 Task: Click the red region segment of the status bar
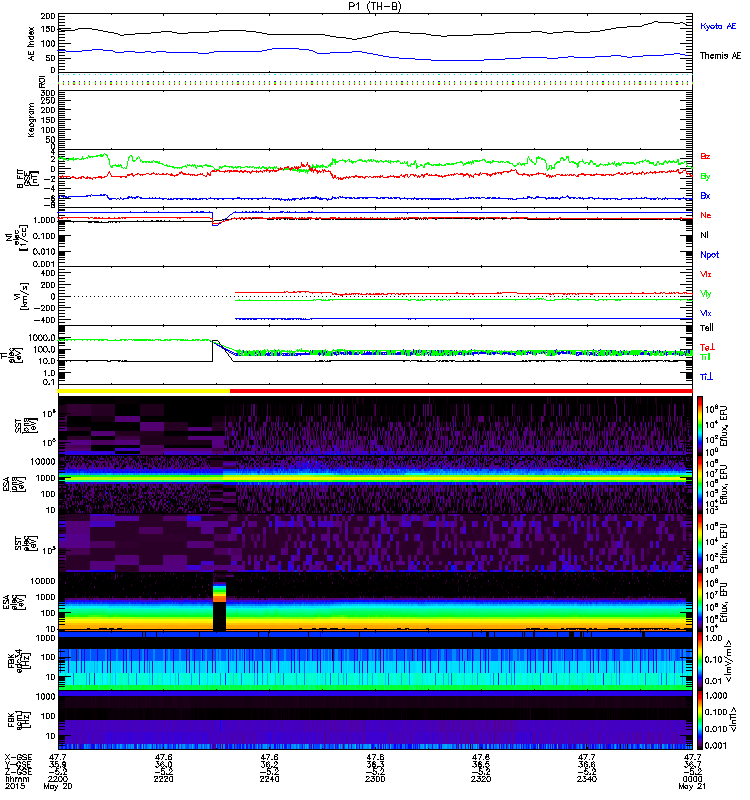[461, 391]
